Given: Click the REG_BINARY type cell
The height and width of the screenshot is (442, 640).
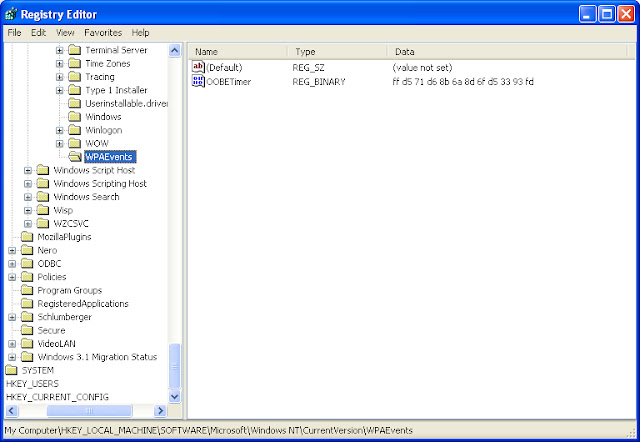Looking at the screenshot, I should [x=319, y=82].
